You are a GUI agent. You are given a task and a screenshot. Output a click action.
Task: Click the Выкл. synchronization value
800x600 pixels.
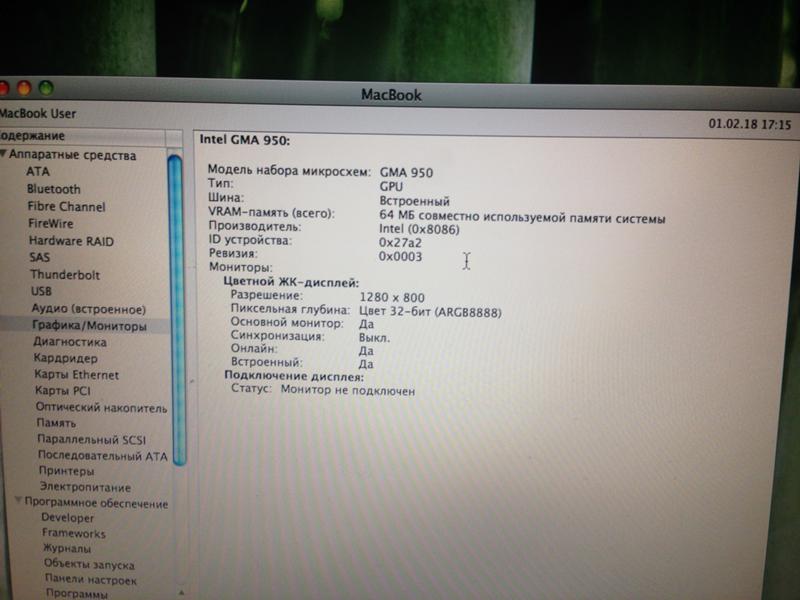[x=374, y=338]
